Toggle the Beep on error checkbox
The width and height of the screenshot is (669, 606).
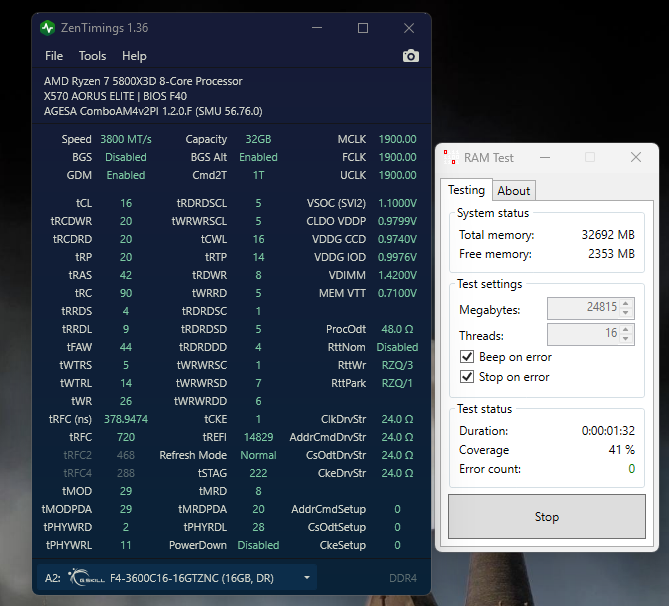pos(467,356)
